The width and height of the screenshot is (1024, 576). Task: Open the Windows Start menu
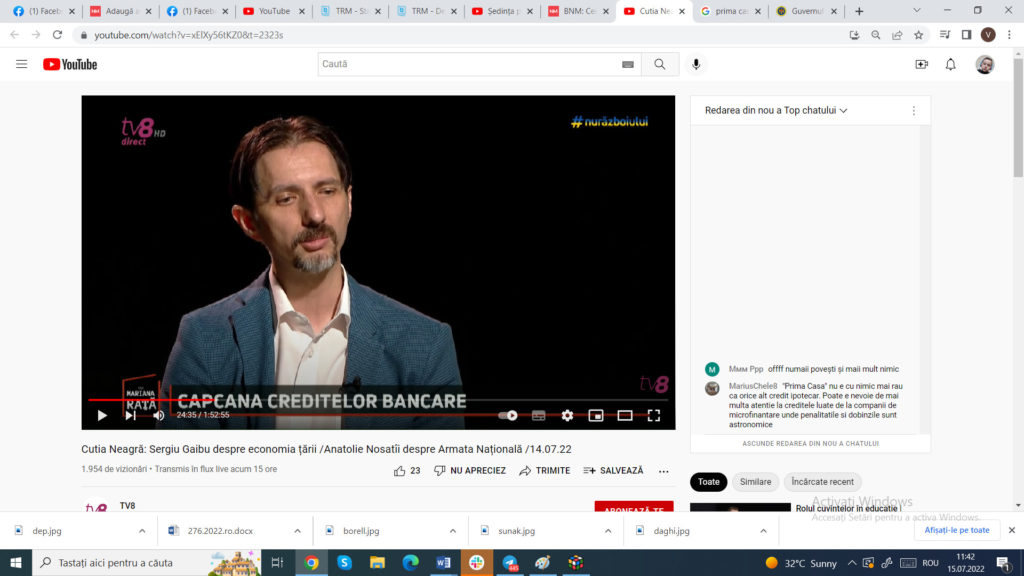point(16,562)
